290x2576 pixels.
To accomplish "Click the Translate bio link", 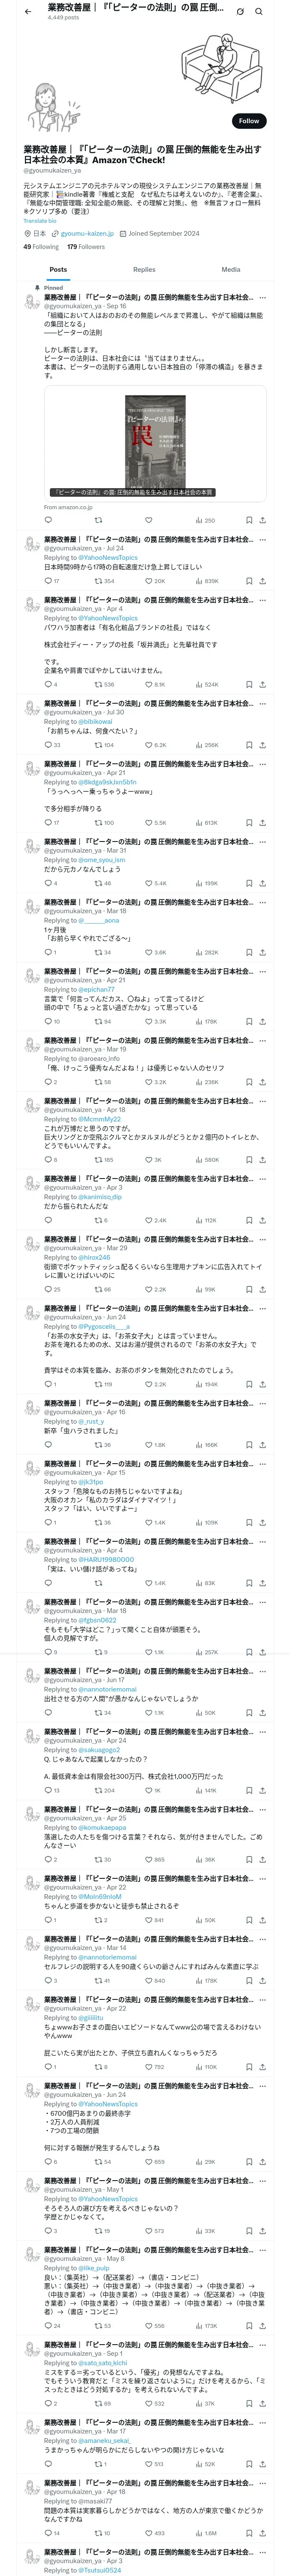I will (x=40, y=221).
